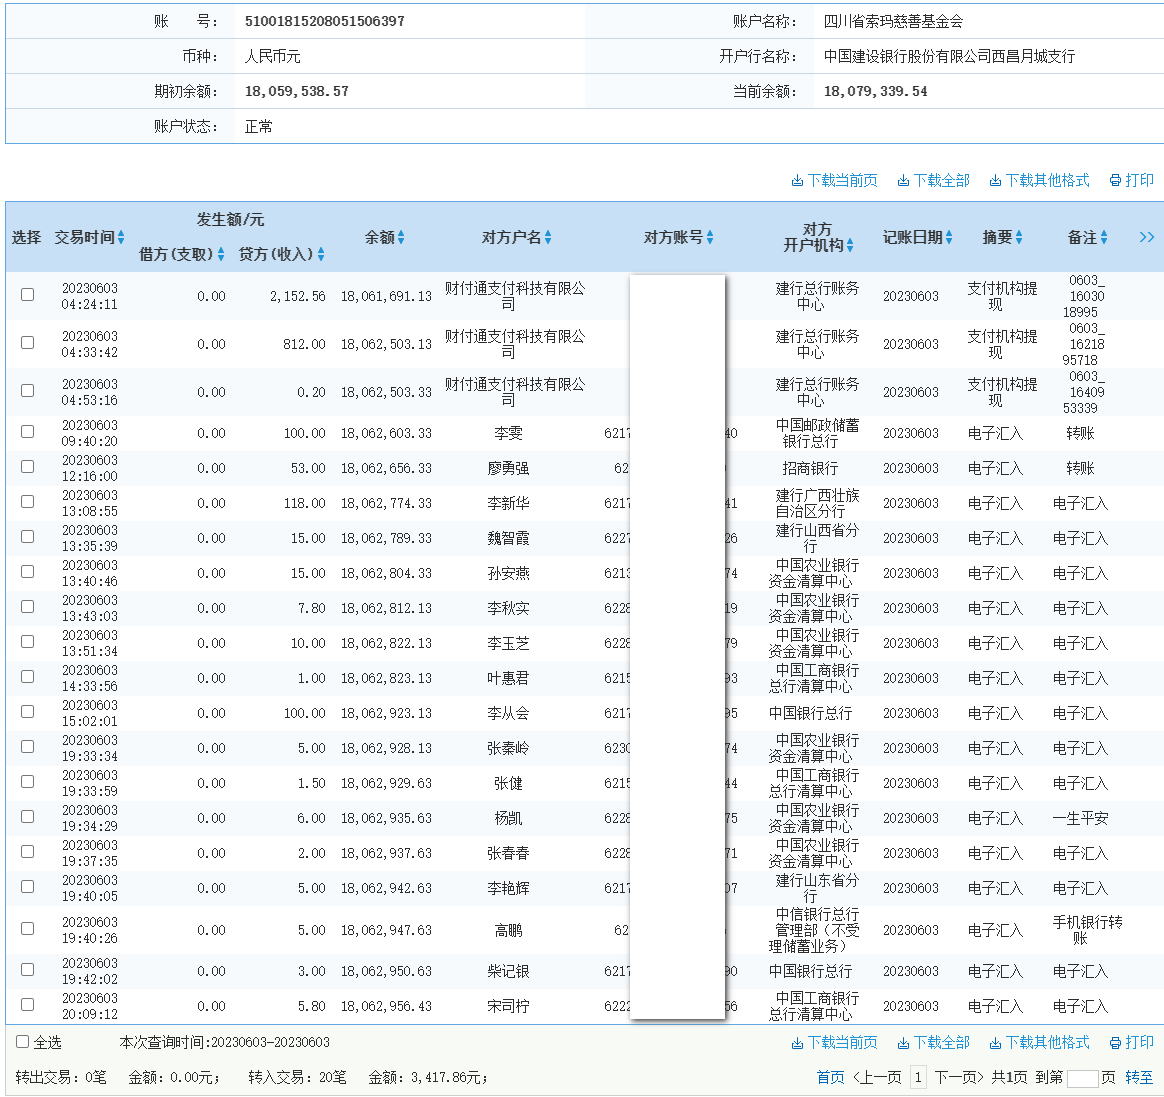Click account number 51001815208051506397
The height and width of the screenshot is (1097, 1164).
coord(325,22)
